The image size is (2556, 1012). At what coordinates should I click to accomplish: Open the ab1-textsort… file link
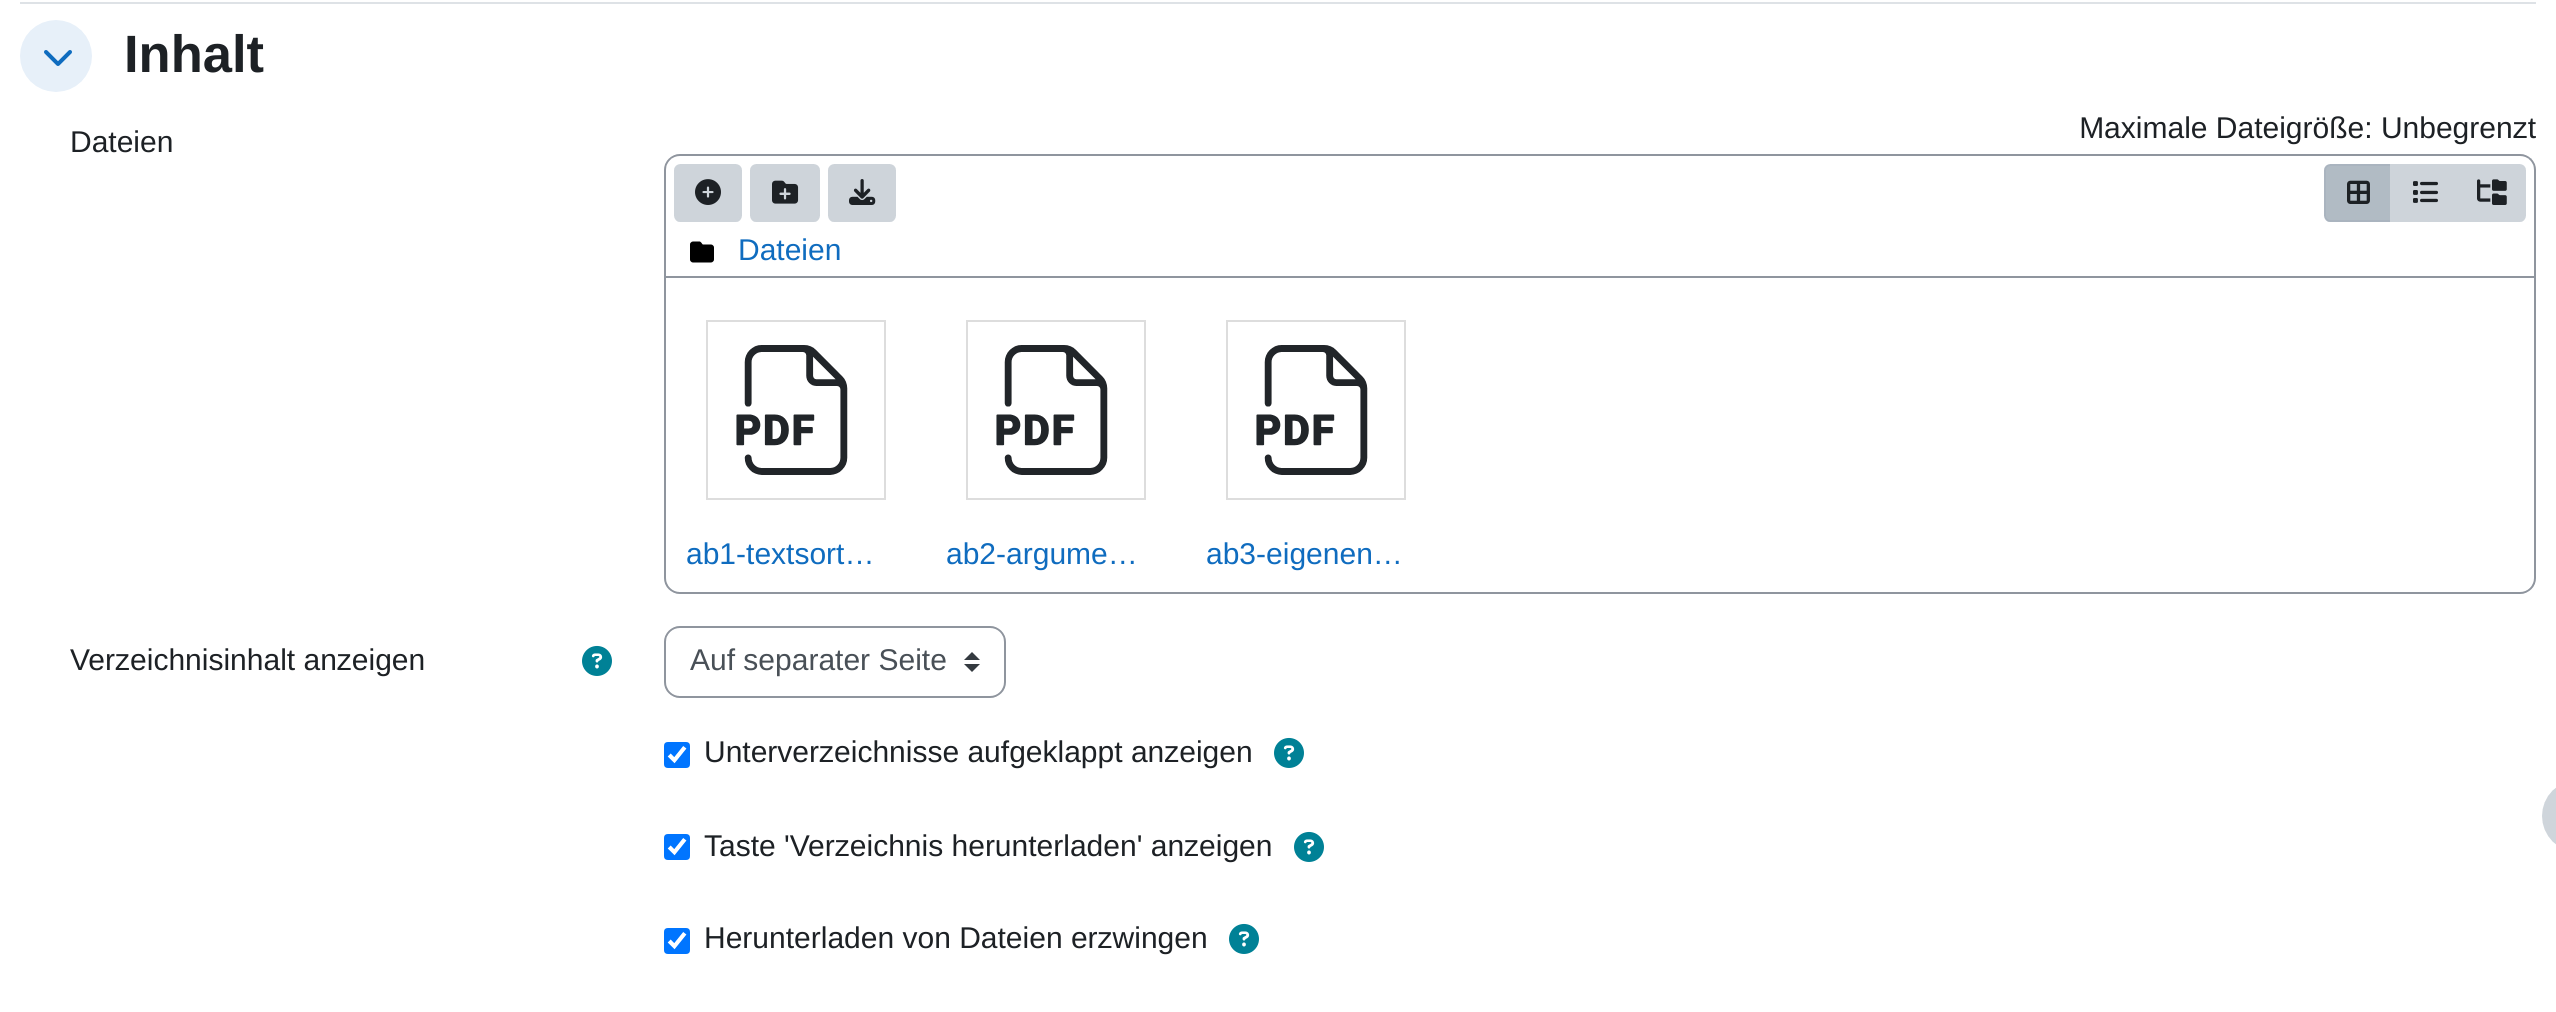click(780, 554)
